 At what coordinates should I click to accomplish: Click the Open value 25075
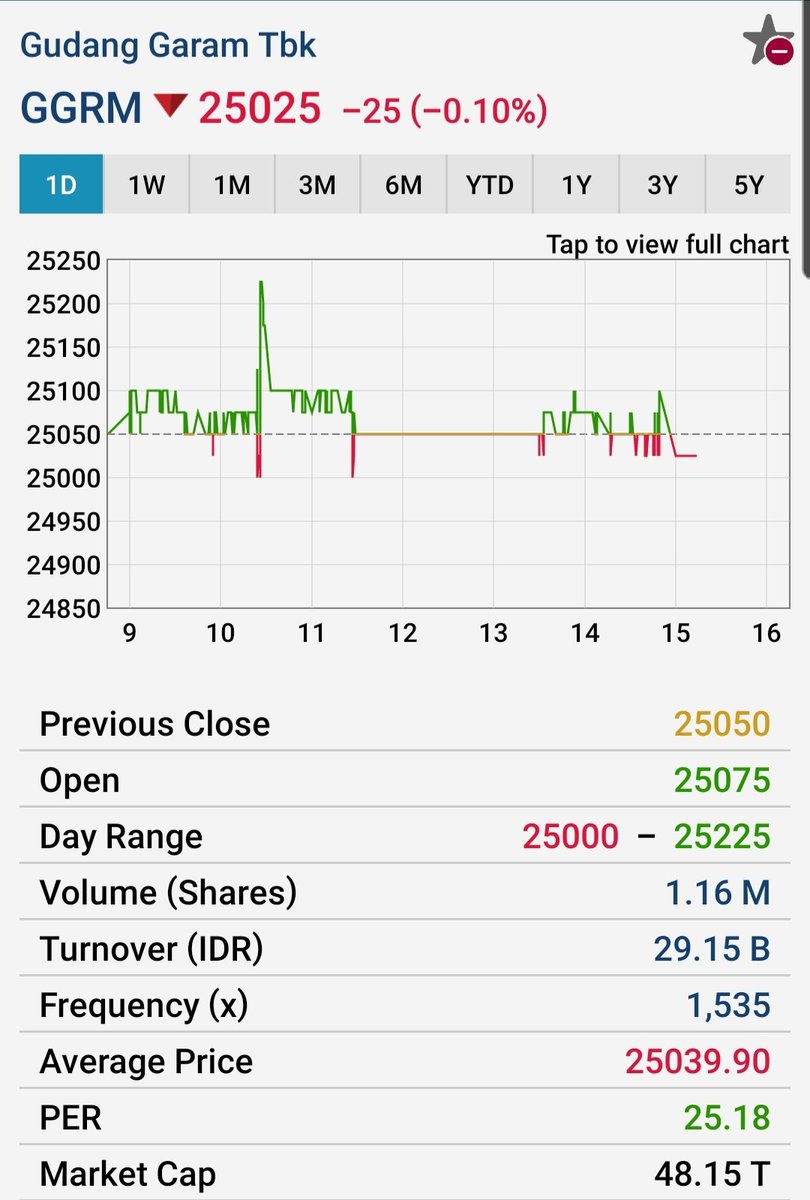tap(722, 780)
